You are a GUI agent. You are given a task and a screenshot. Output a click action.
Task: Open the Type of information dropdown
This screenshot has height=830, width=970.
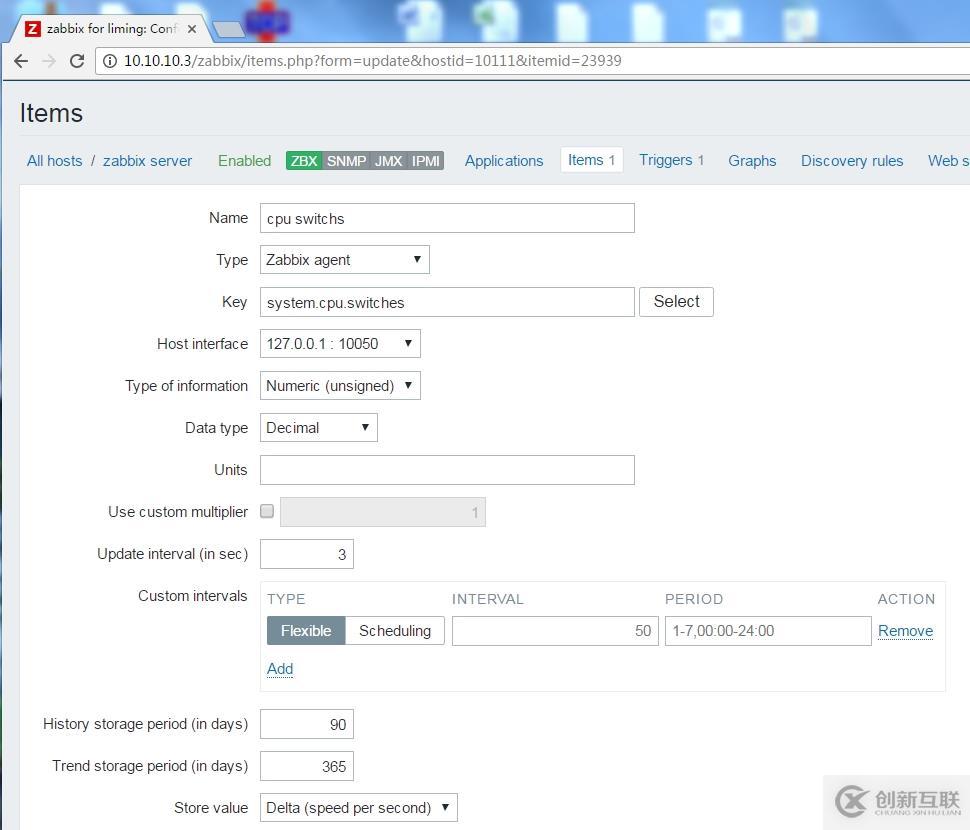coord(340,386)
